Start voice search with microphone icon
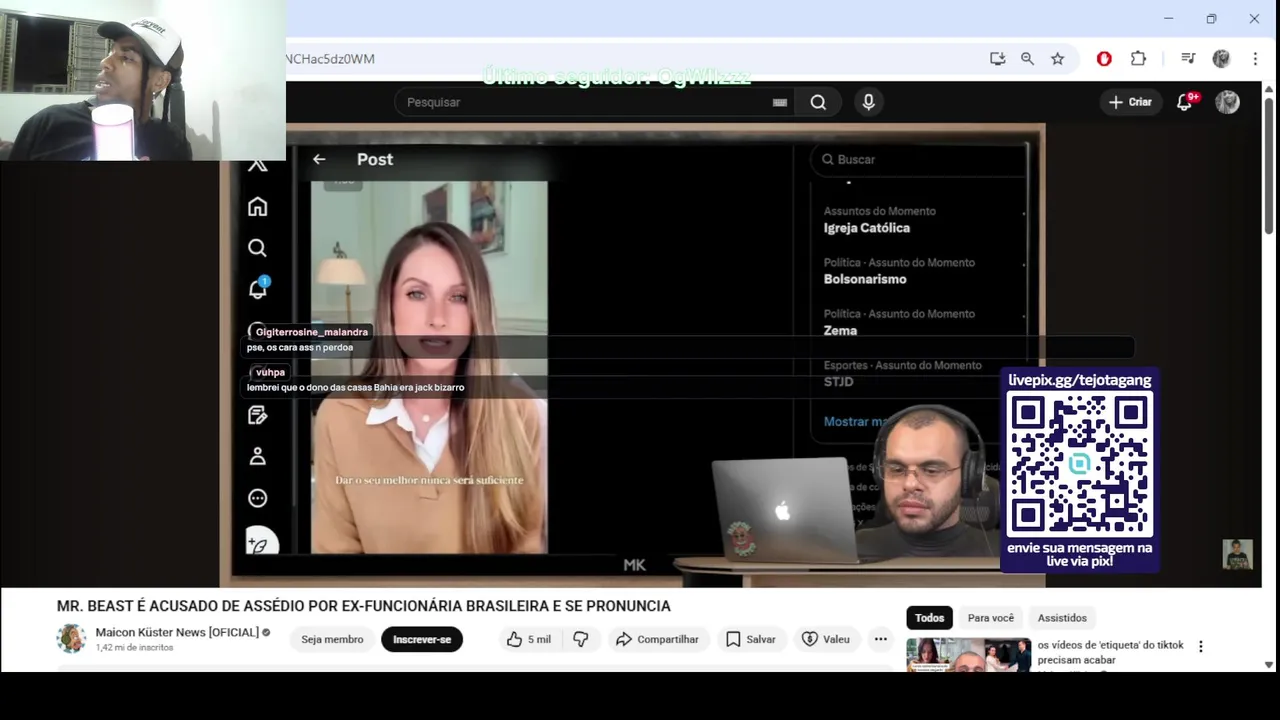This screenshot has height=720, width=1280. click(x=868, y=102)
